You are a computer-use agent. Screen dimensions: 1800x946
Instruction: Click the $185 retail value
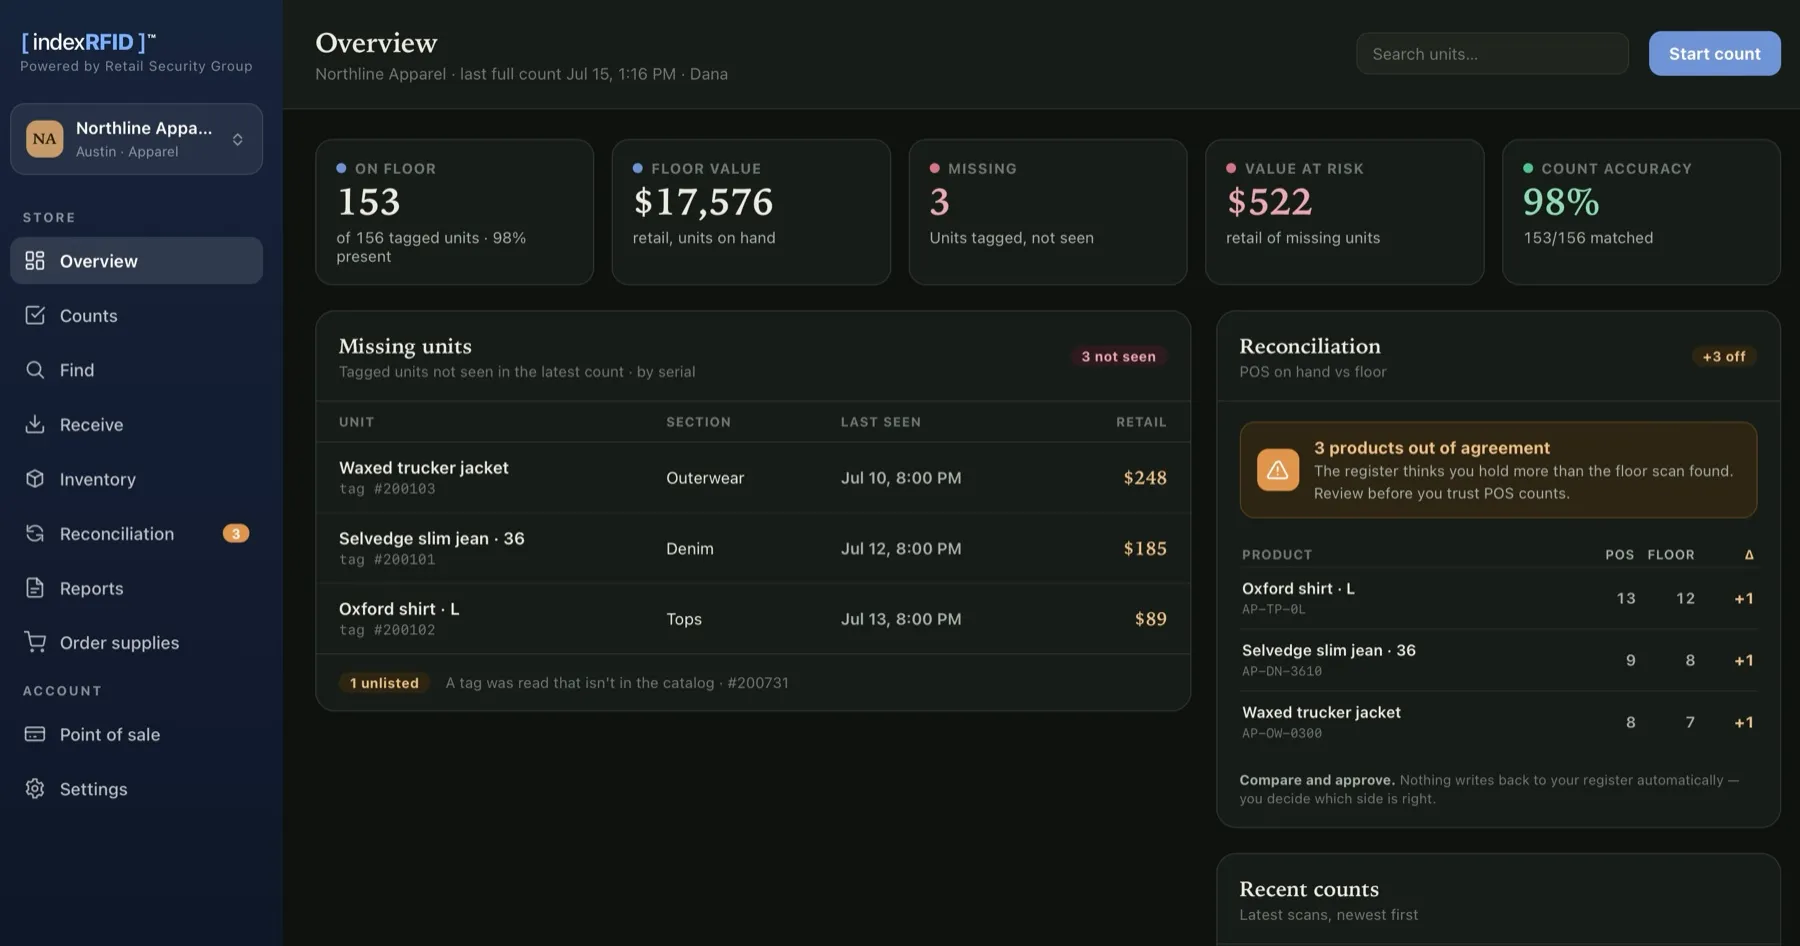[x=1145, y=548]
